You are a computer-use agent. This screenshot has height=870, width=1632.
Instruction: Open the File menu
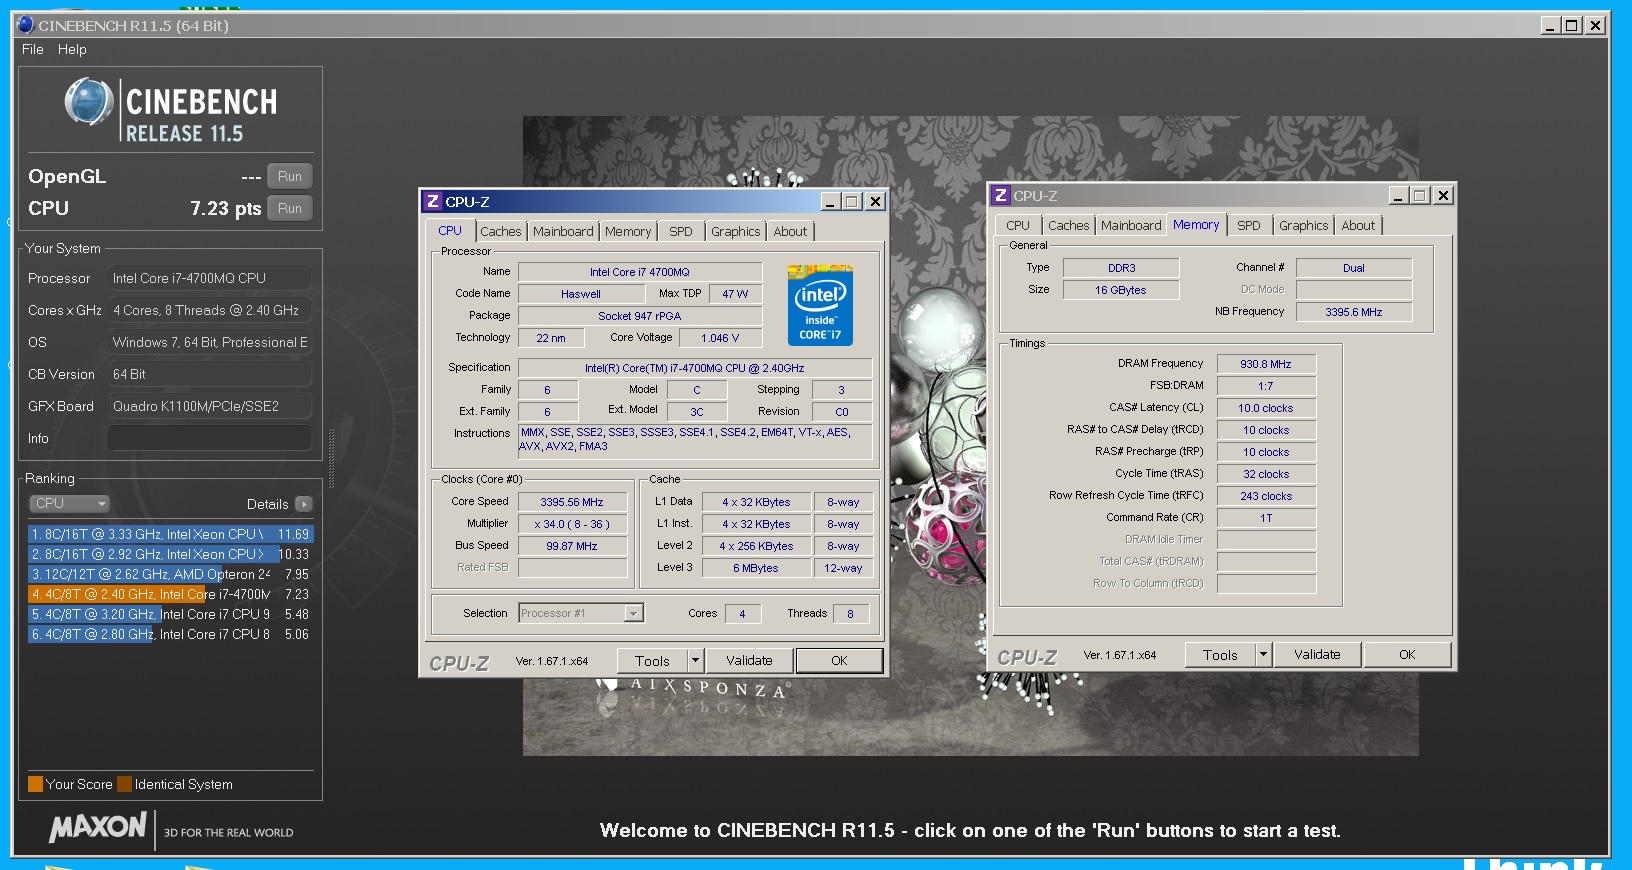click(33, 49)
